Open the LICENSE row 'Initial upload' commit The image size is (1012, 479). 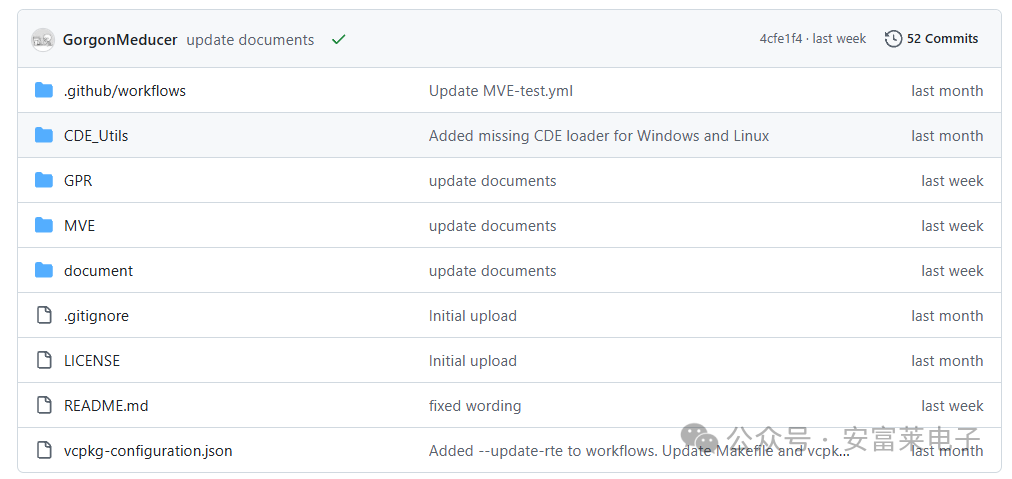point(472,361)
